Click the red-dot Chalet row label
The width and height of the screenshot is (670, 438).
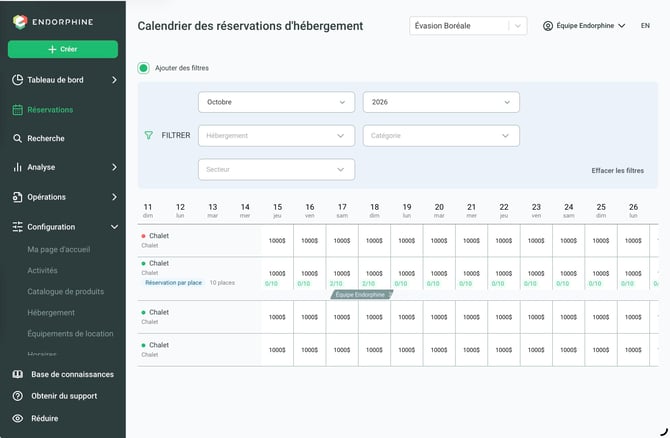point(159,236)
